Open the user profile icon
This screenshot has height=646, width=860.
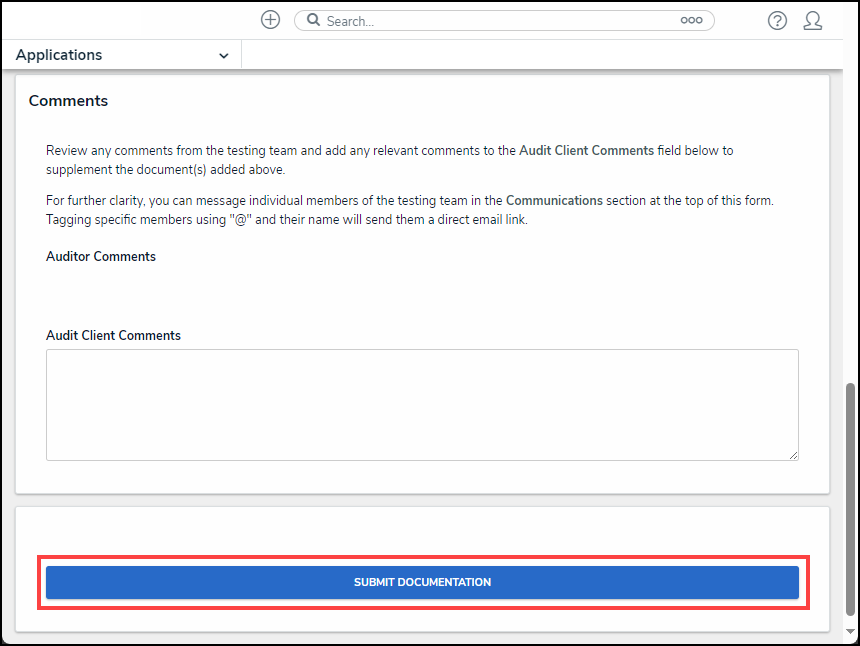[813, 20]
